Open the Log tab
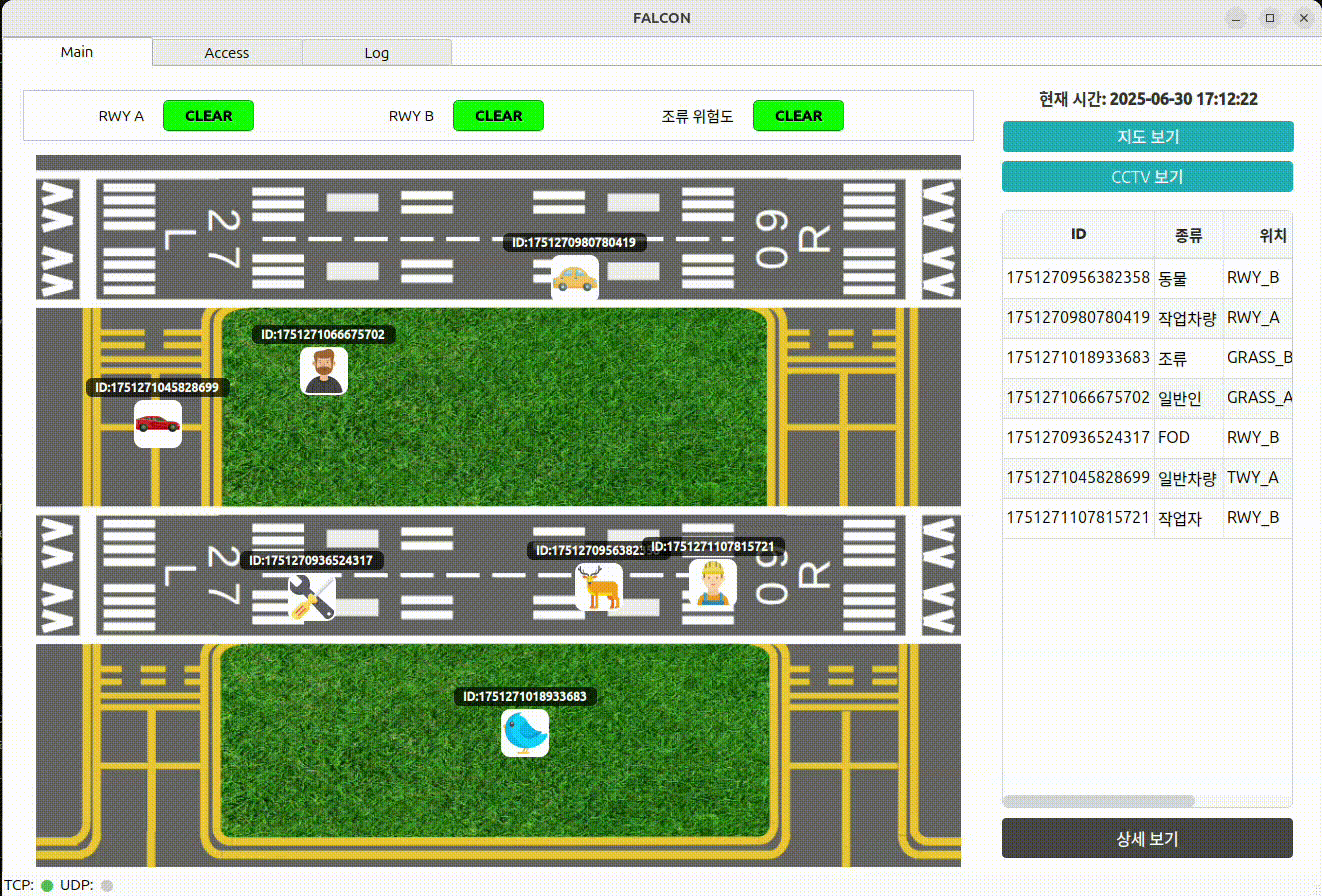This screenshot has height=896, width=1322. pyautogui.click(x=377, y=53)
